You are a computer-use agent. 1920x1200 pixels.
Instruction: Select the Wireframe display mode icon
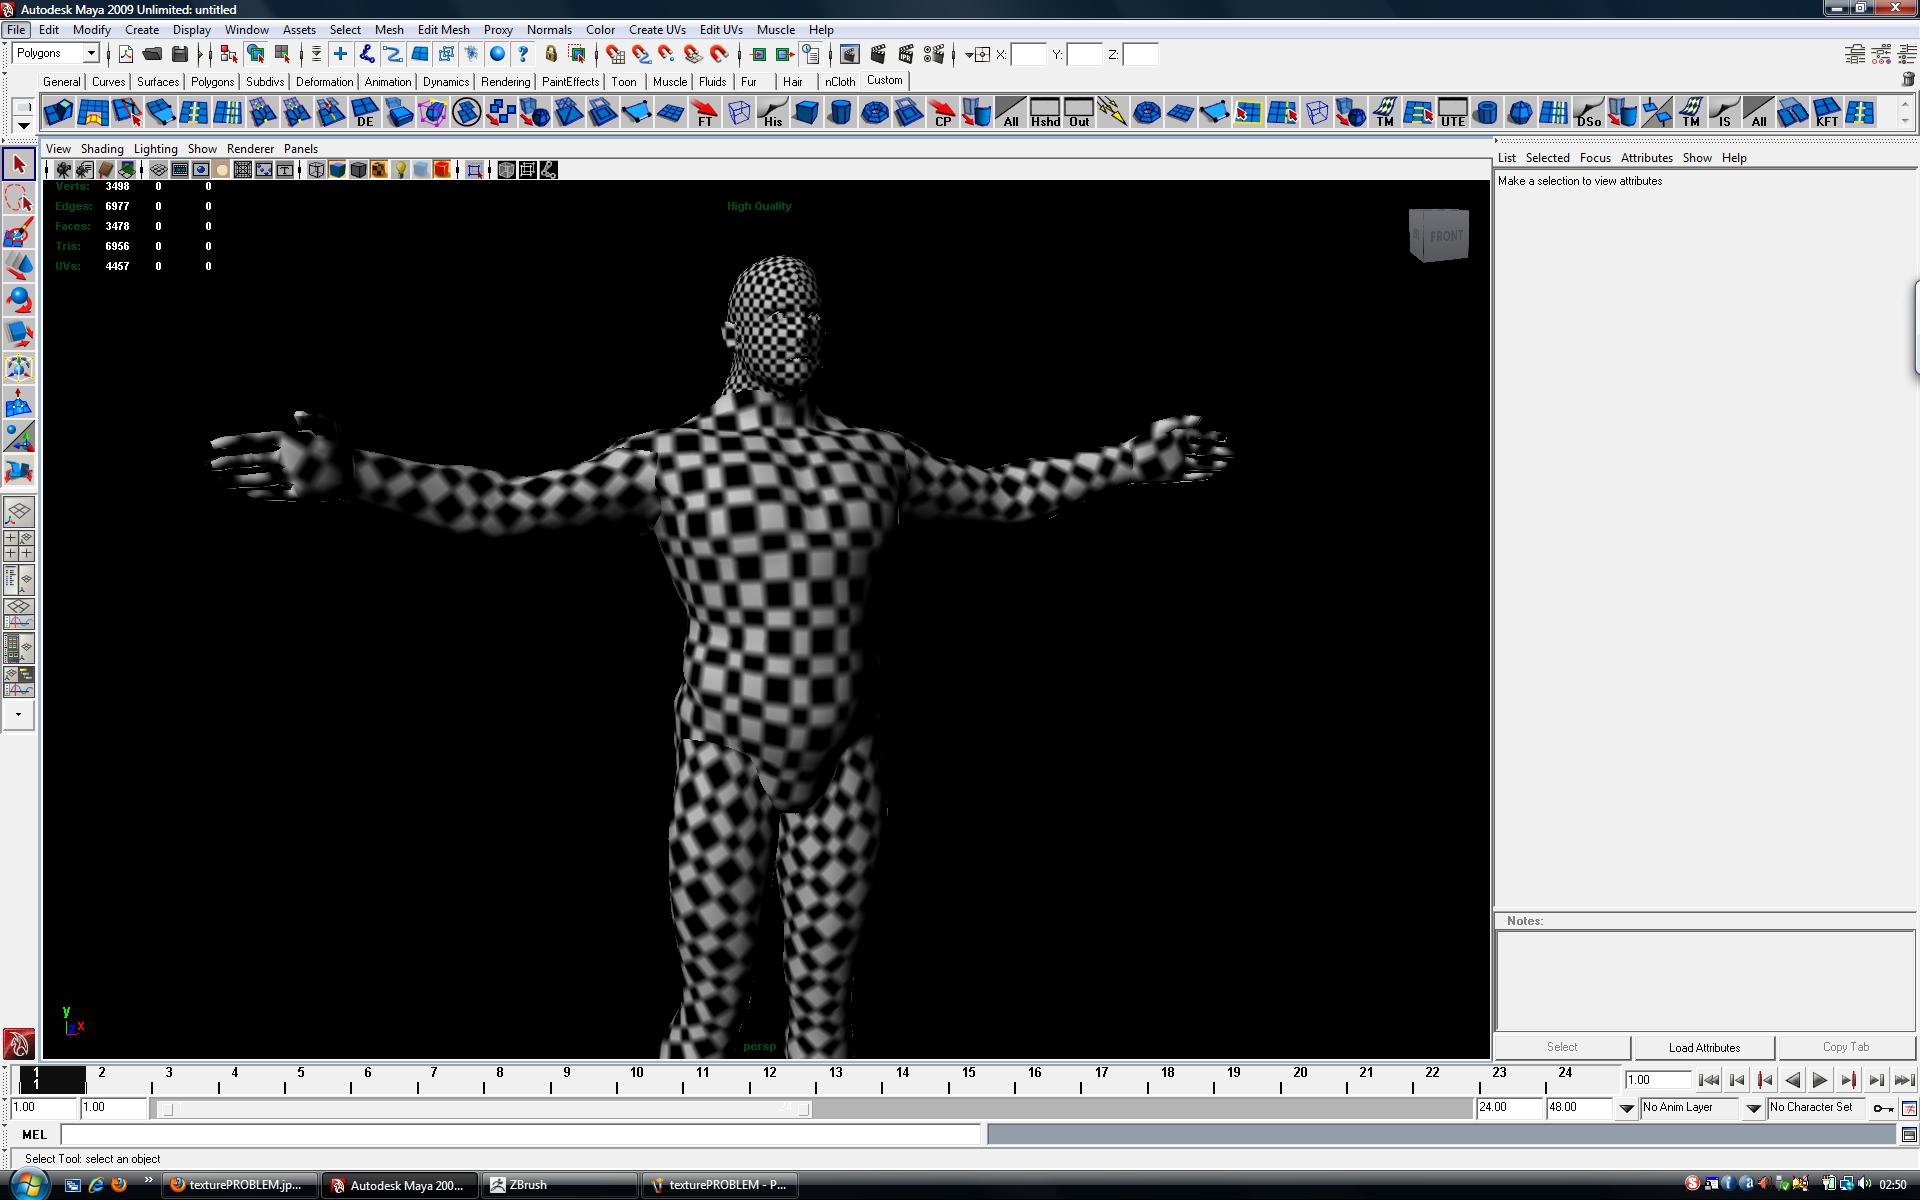click(x=316, y=169)
